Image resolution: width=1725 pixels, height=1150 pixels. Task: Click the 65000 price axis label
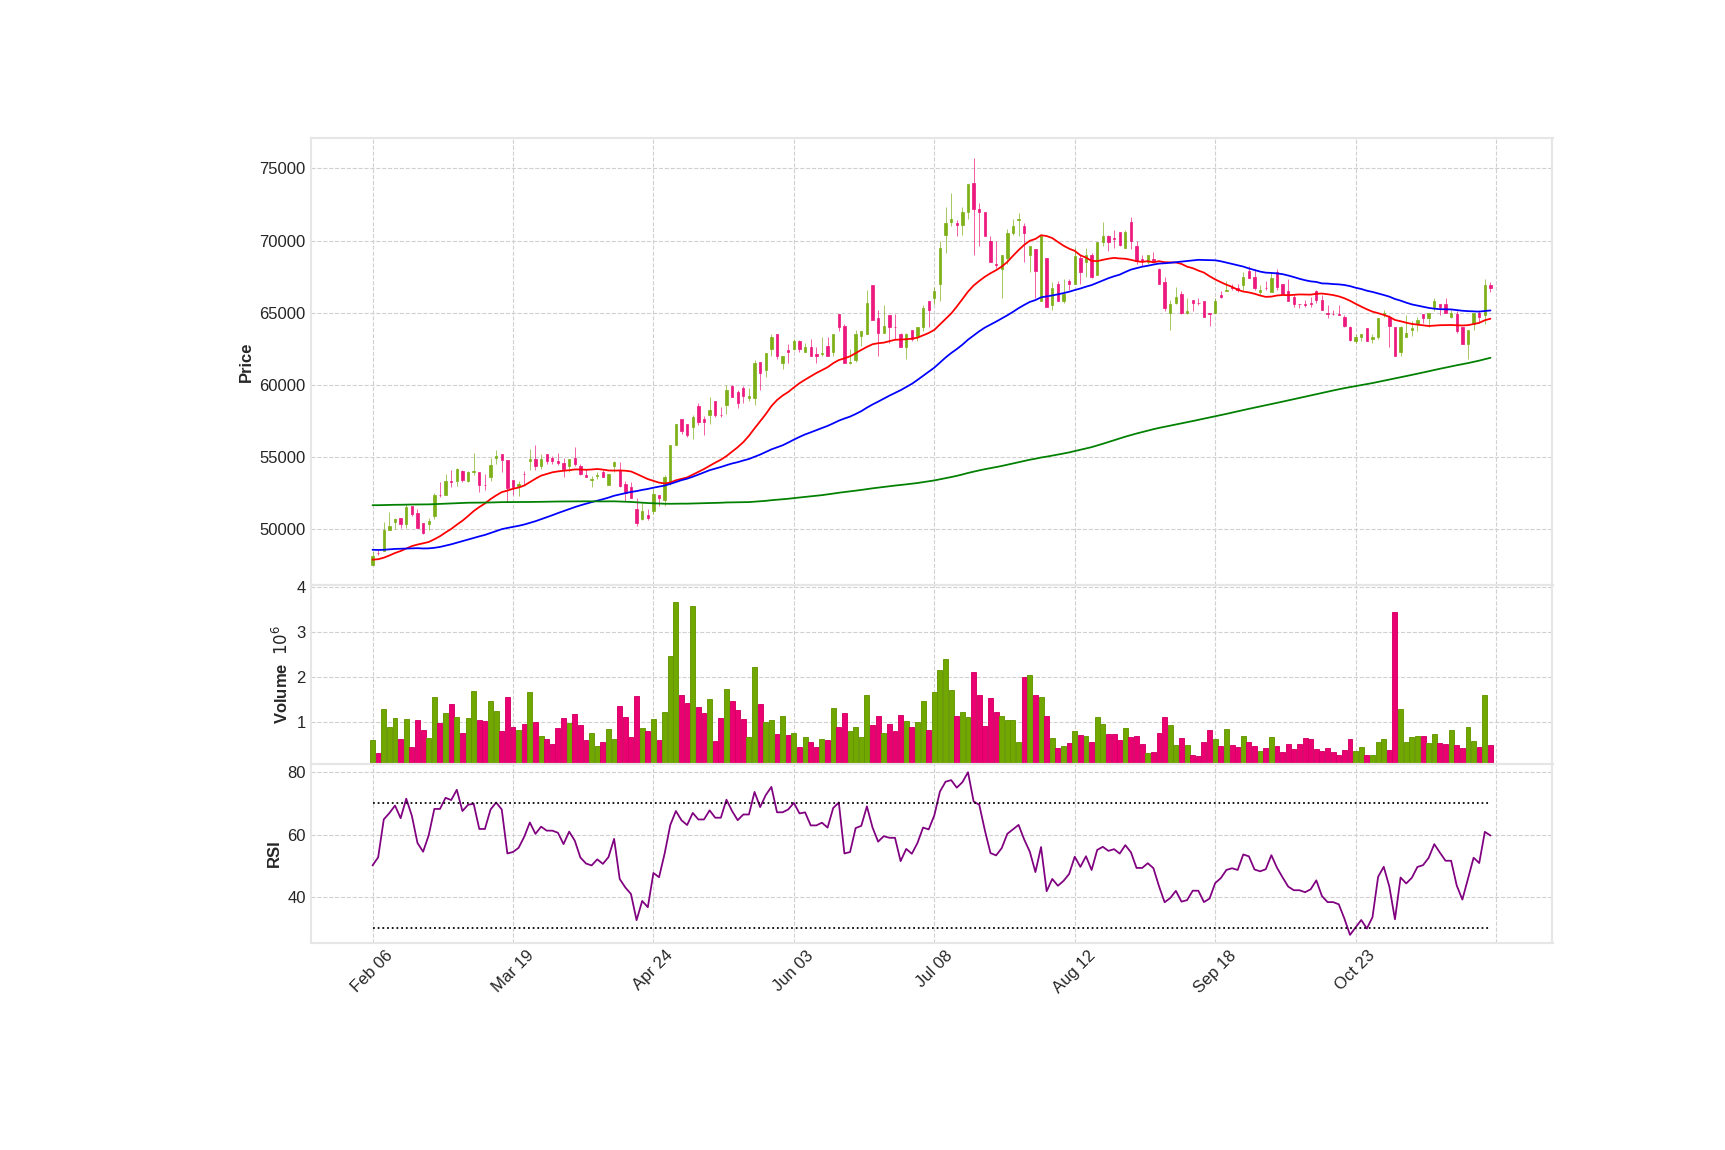coord(282,313)
